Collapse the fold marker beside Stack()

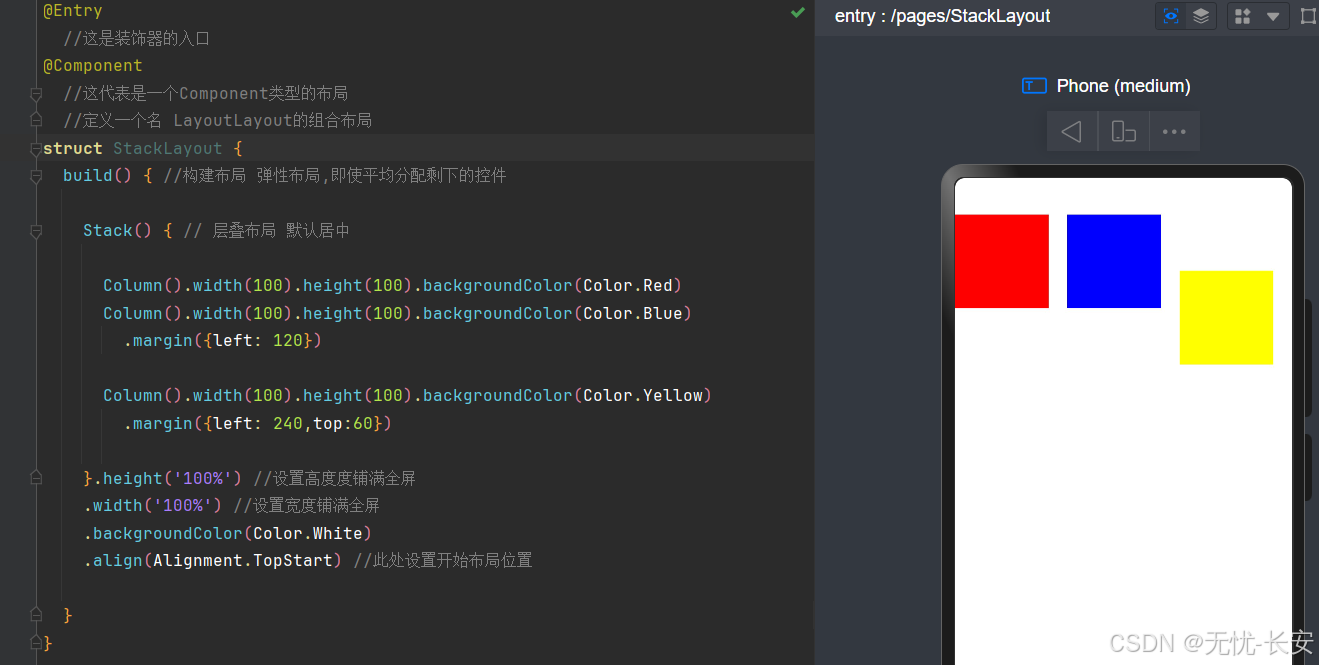(36, 231)
